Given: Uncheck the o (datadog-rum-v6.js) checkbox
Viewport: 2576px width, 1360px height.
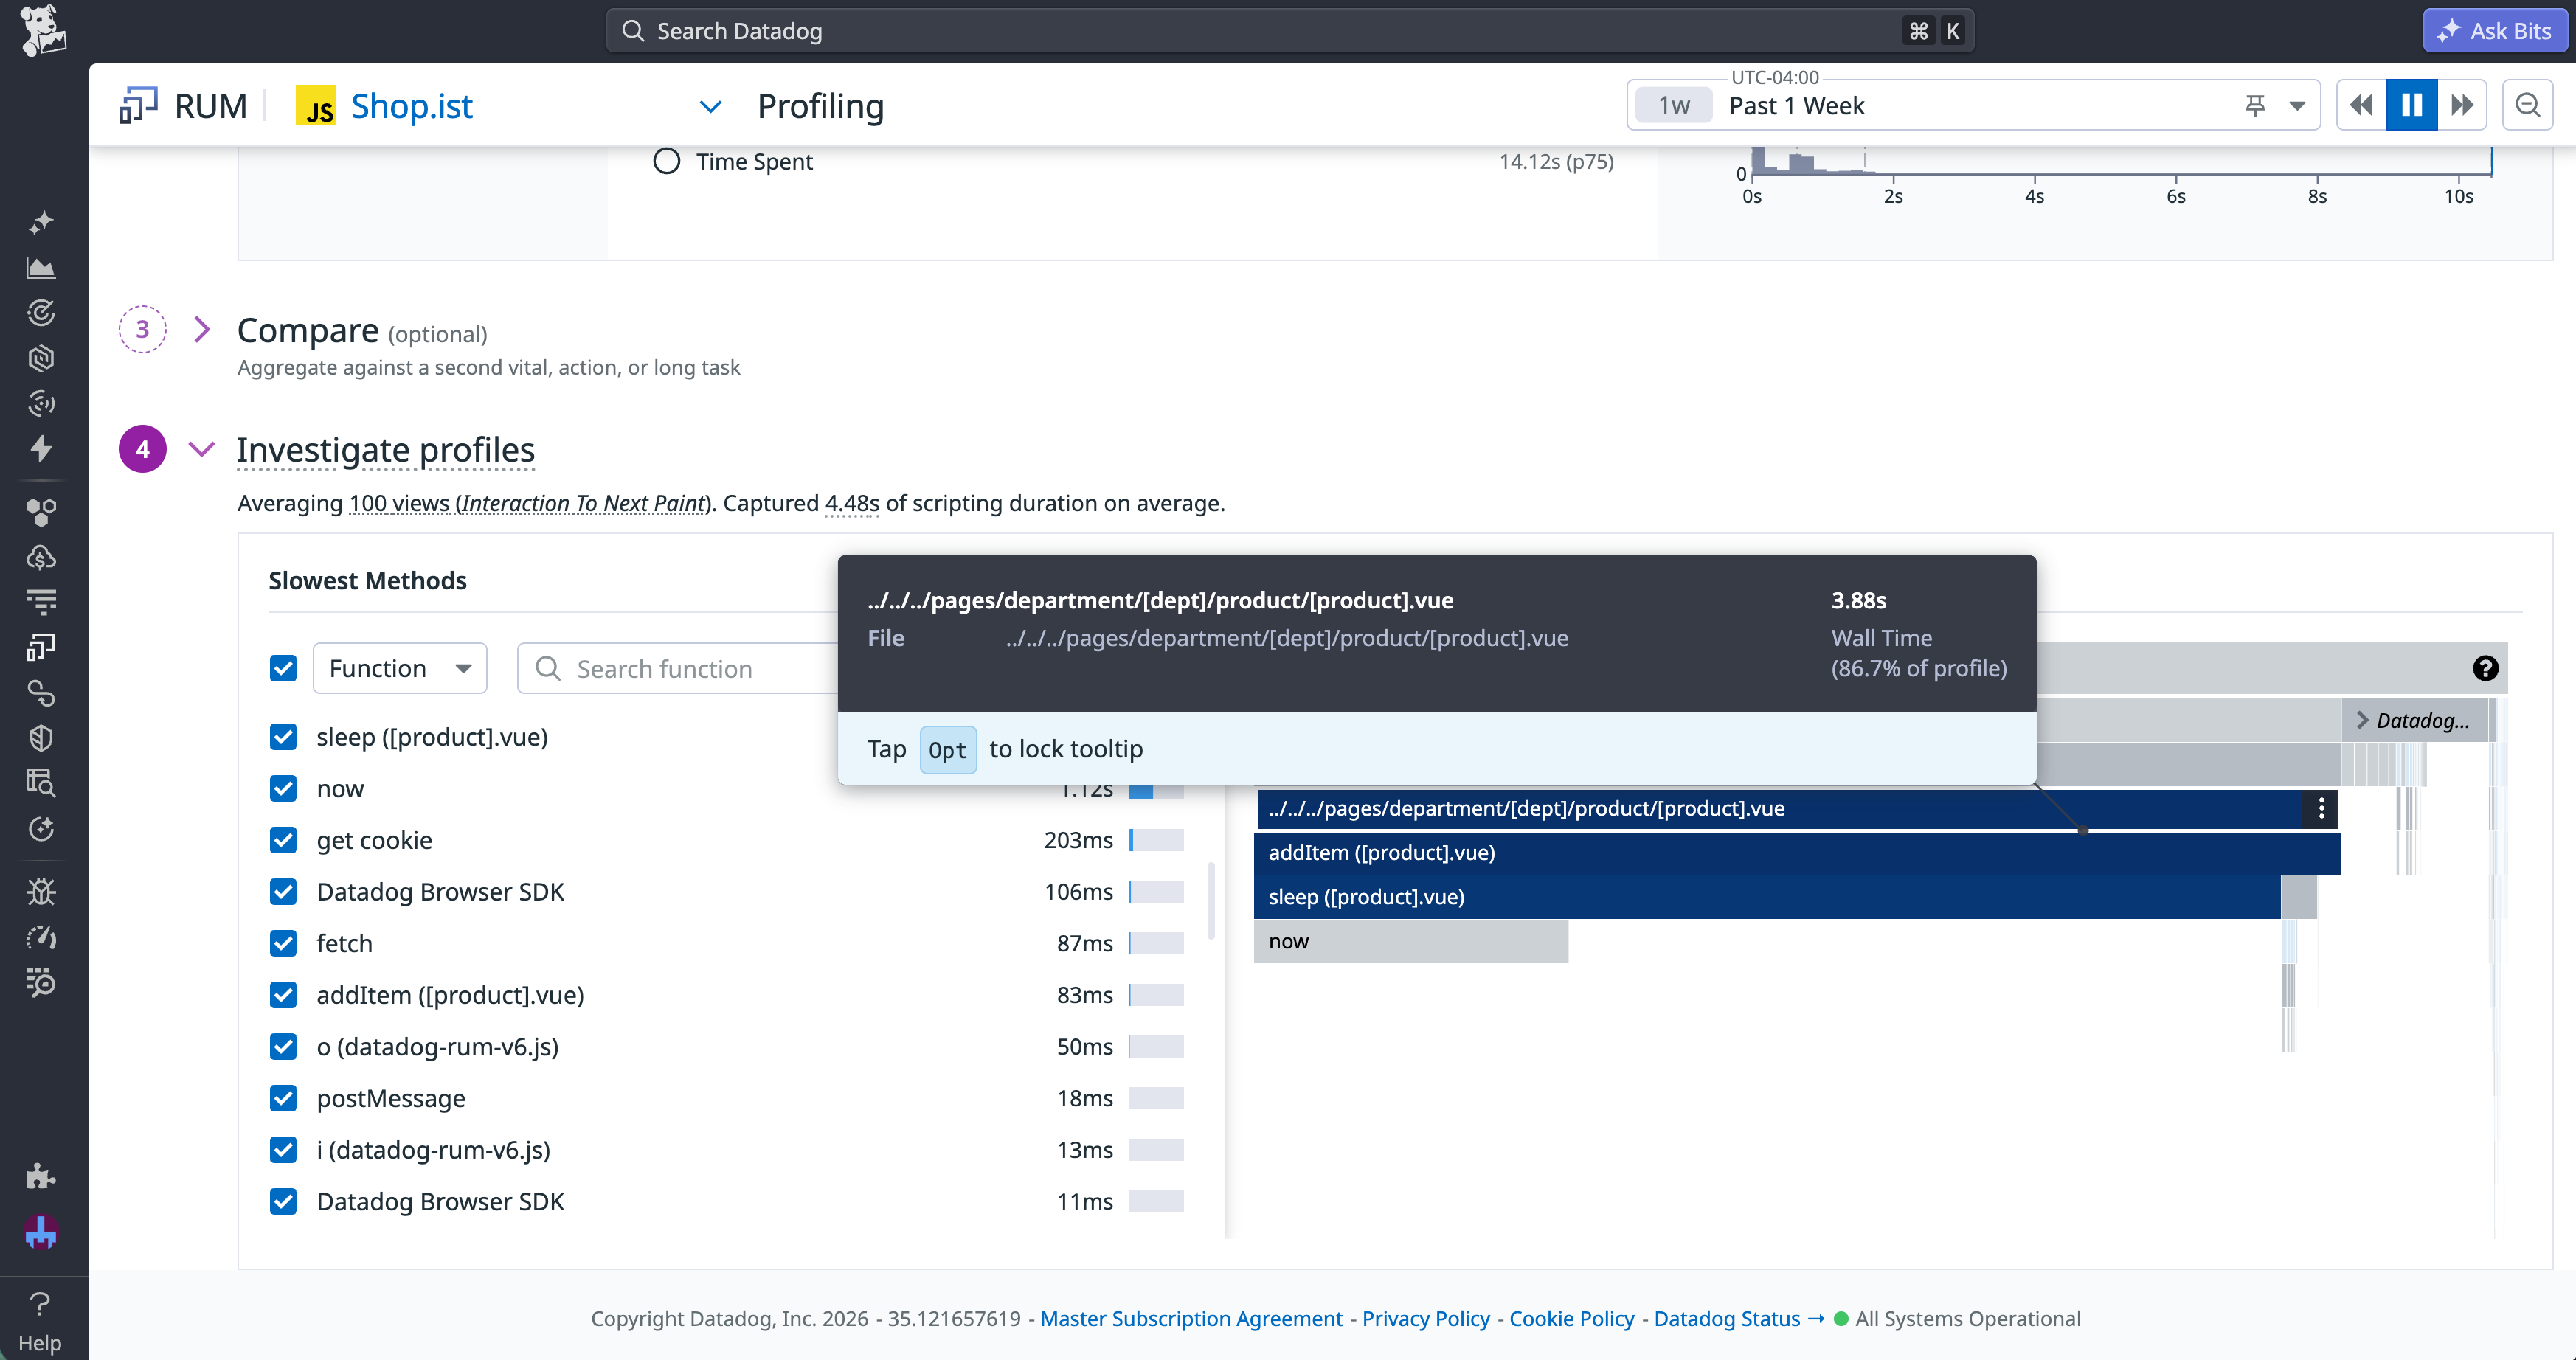Looking at the screenshot, I should tap(283, 1047).
